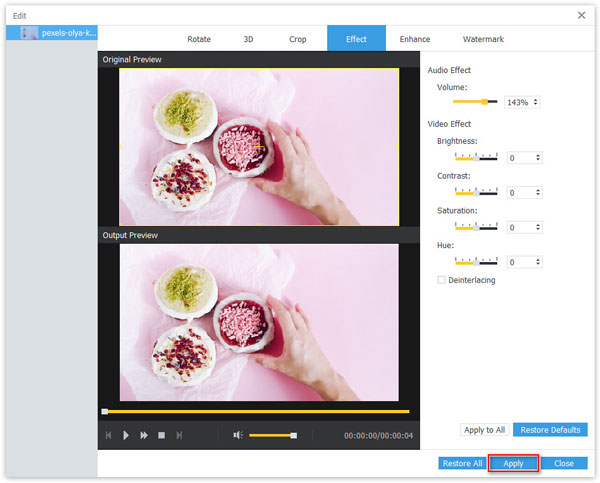Click the yellow video timeline progress bar
The height and width of the screenshot is (483, 600).
(x=257, y=411)
